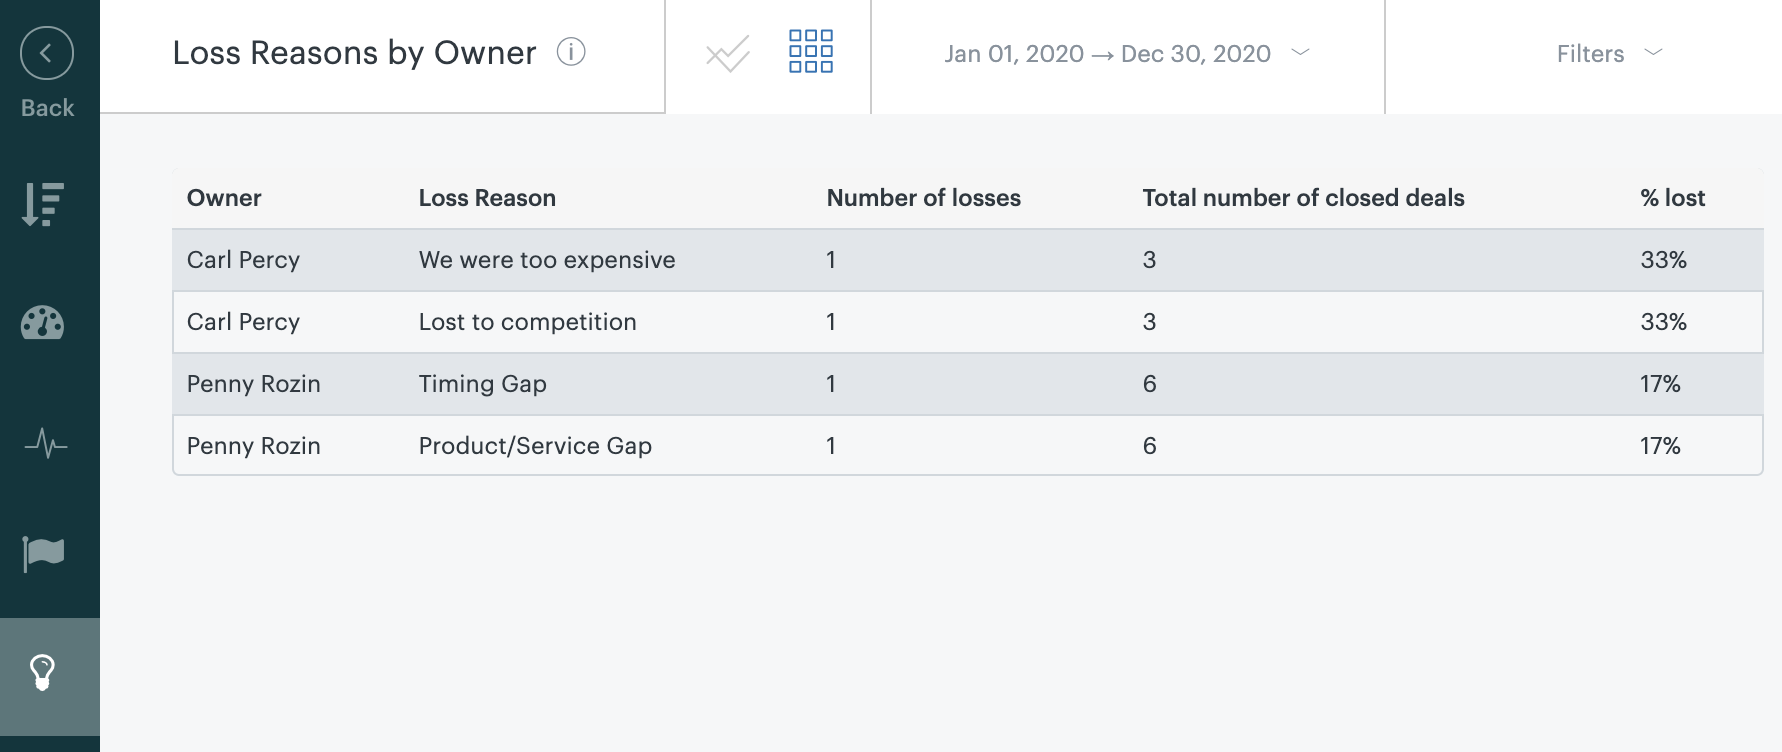Sort by the Loss Reason column header
Image resolution: width=1782 pixels, height=752 pixels.
tap(487, 198)
